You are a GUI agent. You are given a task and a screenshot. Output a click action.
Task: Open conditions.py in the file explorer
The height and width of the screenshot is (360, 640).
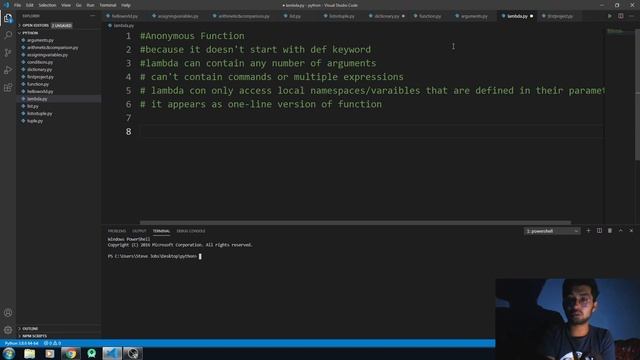point(40,62)
